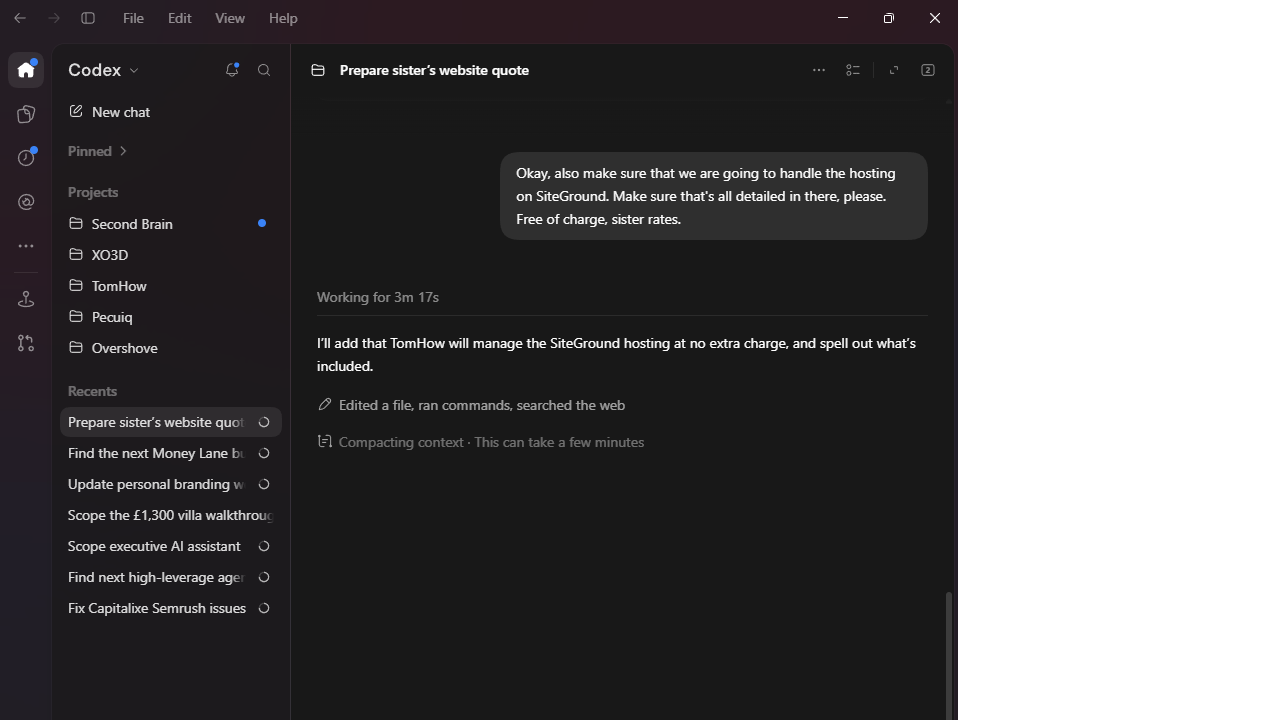Expand the chat with the fullscreen corners icon
The width and height of the screenshot is (1280, 720).
point(894,70)
